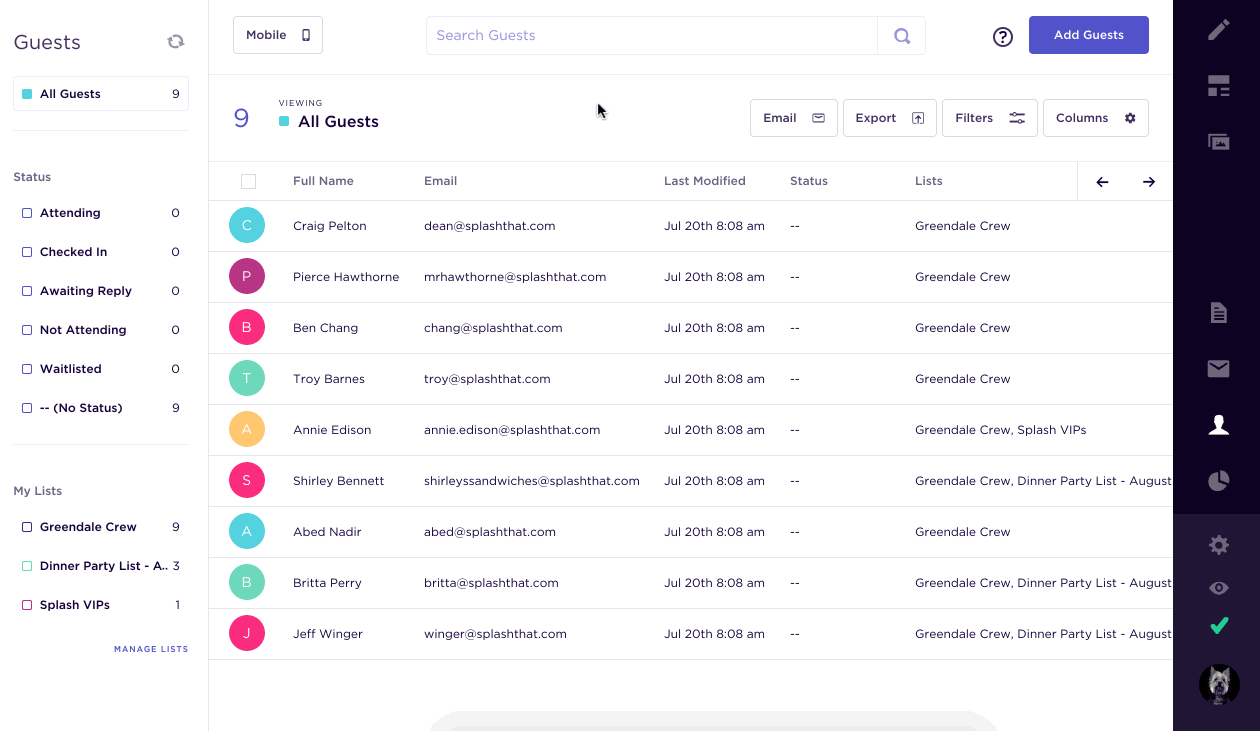Click "Greendale Crew, Splash VIPs" lists cell
Screen dimensions: 1260x731
(x=1000, y=430)
